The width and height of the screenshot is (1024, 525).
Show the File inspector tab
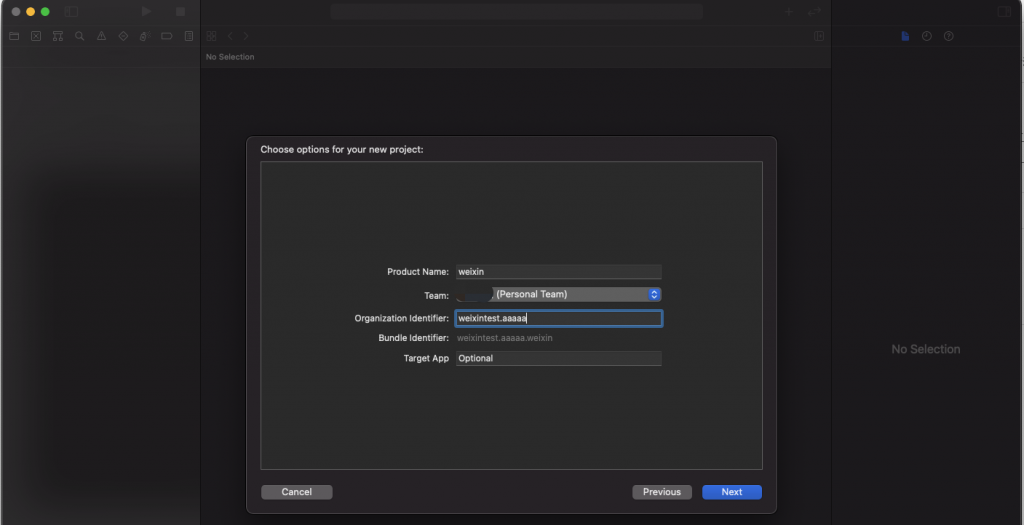click(905, 36)
